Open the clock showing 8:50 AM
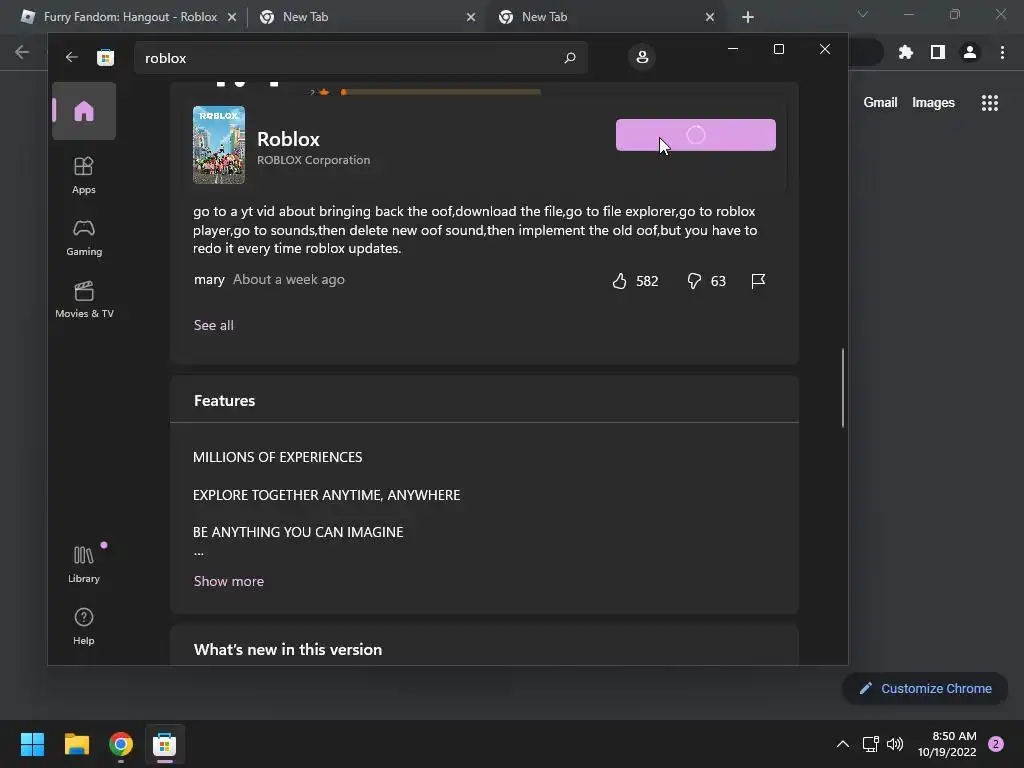This screenshot has height=768, width=1024. point(947,744)
